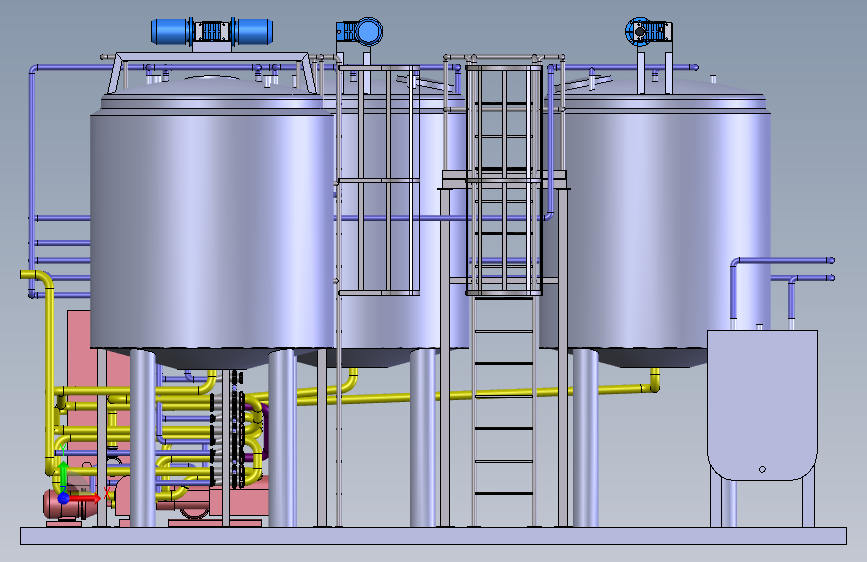This screenshot has height=562, width=867.
Task: Pick the small rectangular vessel on the far right
Action: [x=762, y=405]
